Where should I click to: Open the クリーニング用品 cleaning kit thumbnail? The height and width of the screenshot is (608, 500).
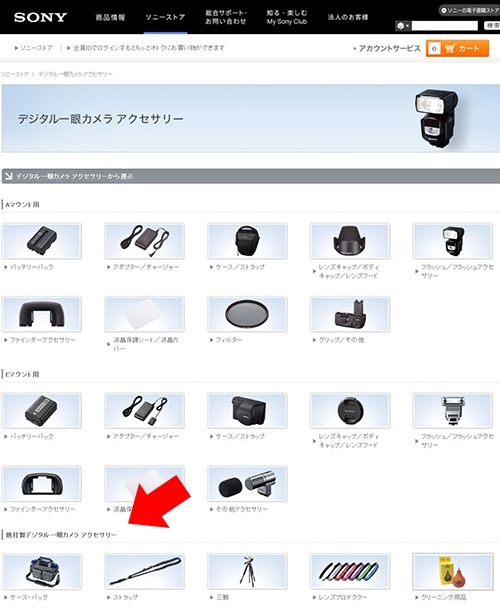(452, 572)
